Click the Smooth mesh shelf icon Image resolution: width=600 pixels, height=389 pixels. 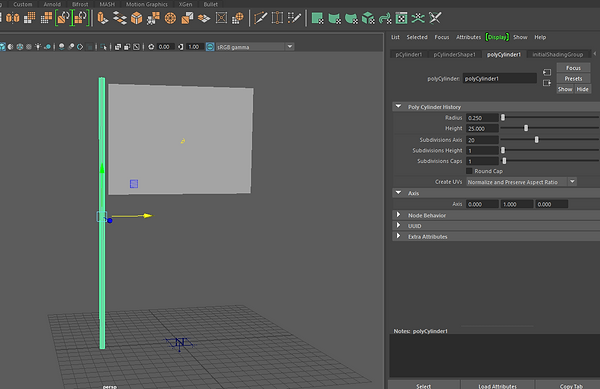click(x=29, y=18)
